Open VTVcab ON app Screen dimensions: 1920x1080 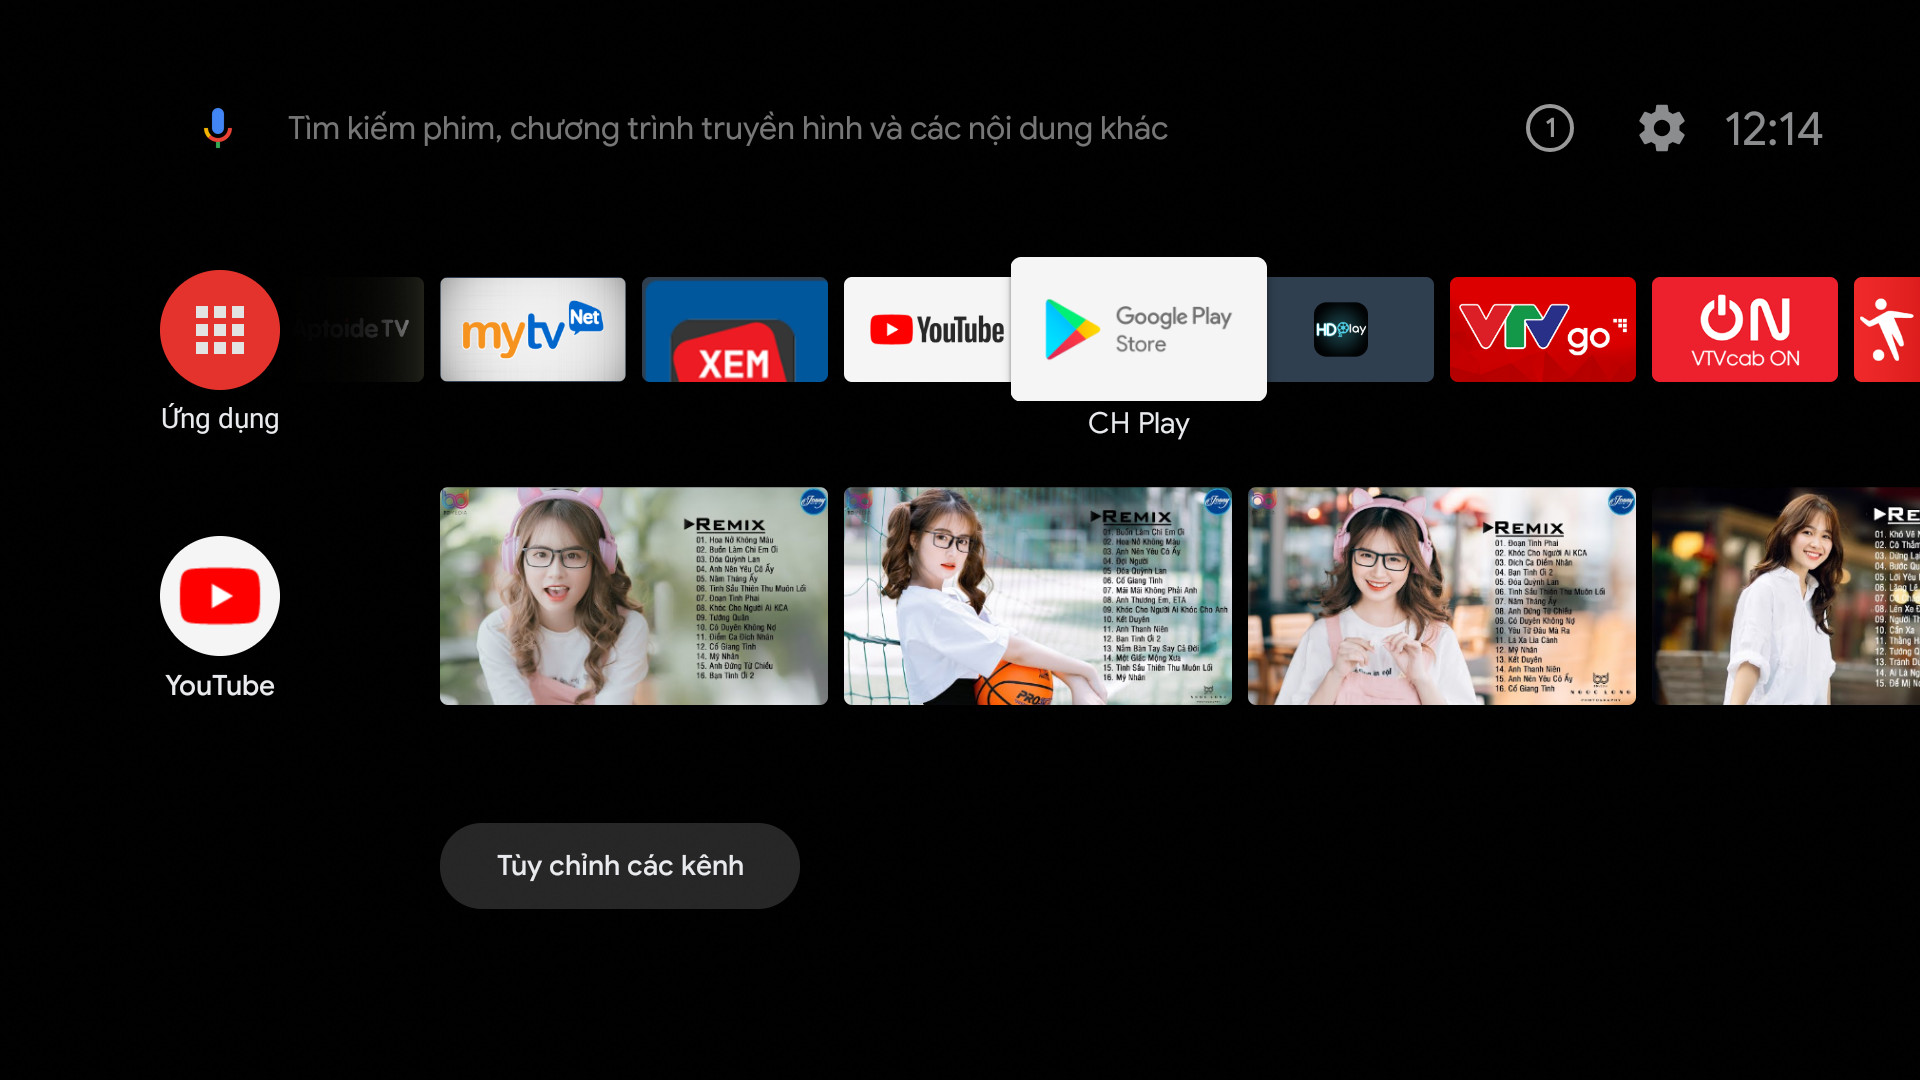[1743, 327]
